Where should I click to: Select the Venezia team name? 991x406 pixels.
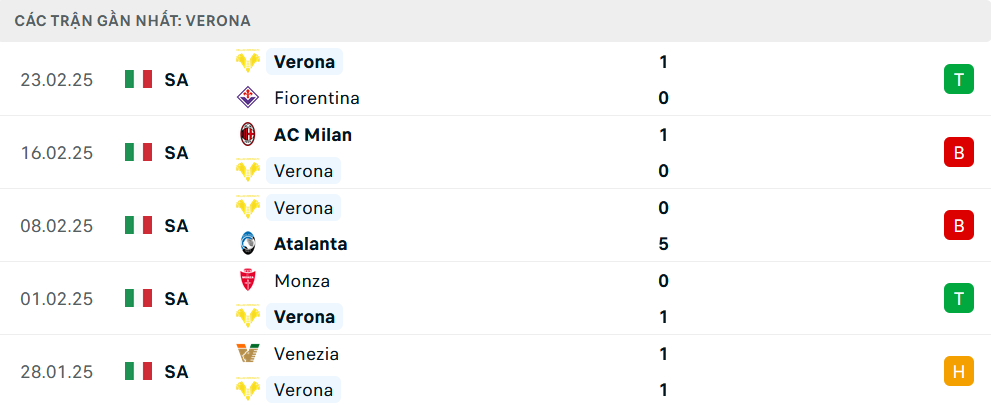[x=306, y=354]
